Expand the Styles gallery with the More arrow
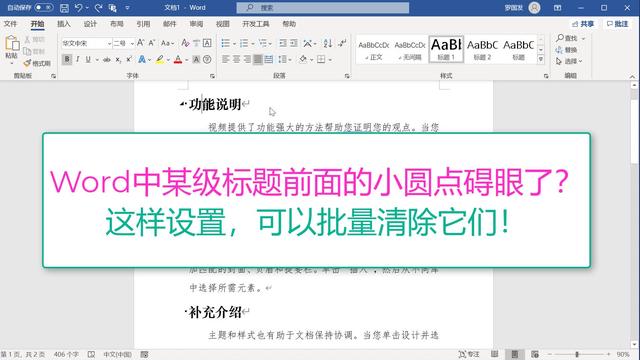 click(541, 59)
